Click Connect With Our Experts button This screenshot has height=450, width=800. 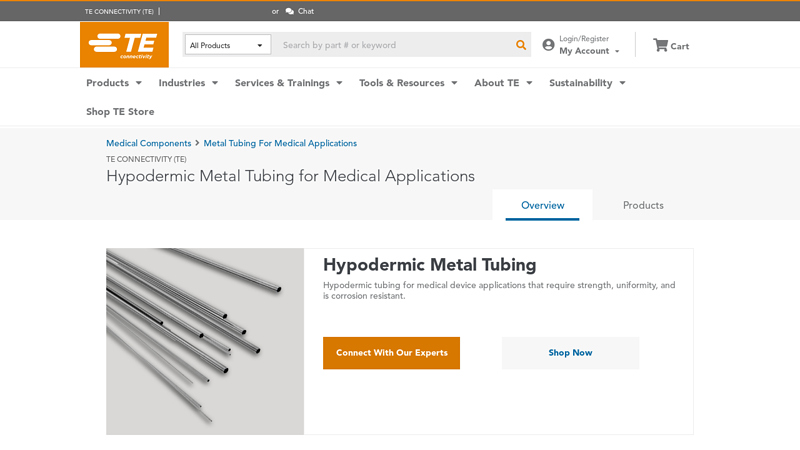(391, 353)
